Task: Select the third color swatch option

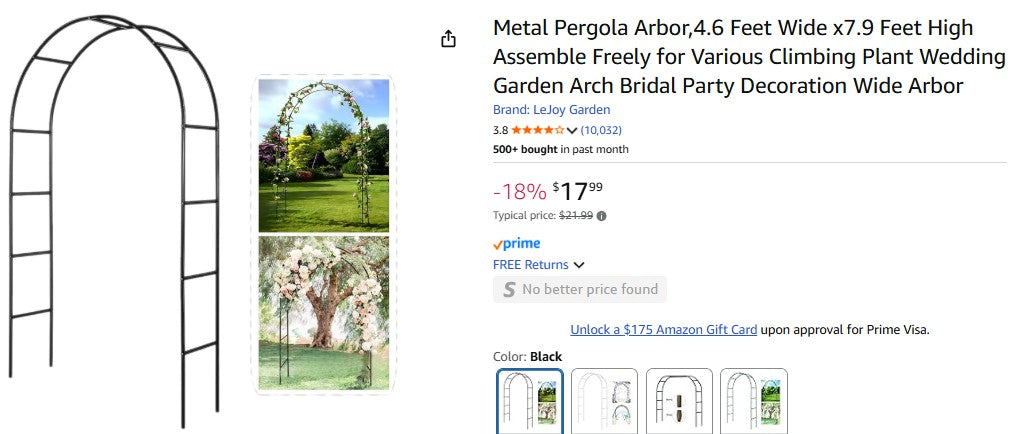Action: point(680,401)
